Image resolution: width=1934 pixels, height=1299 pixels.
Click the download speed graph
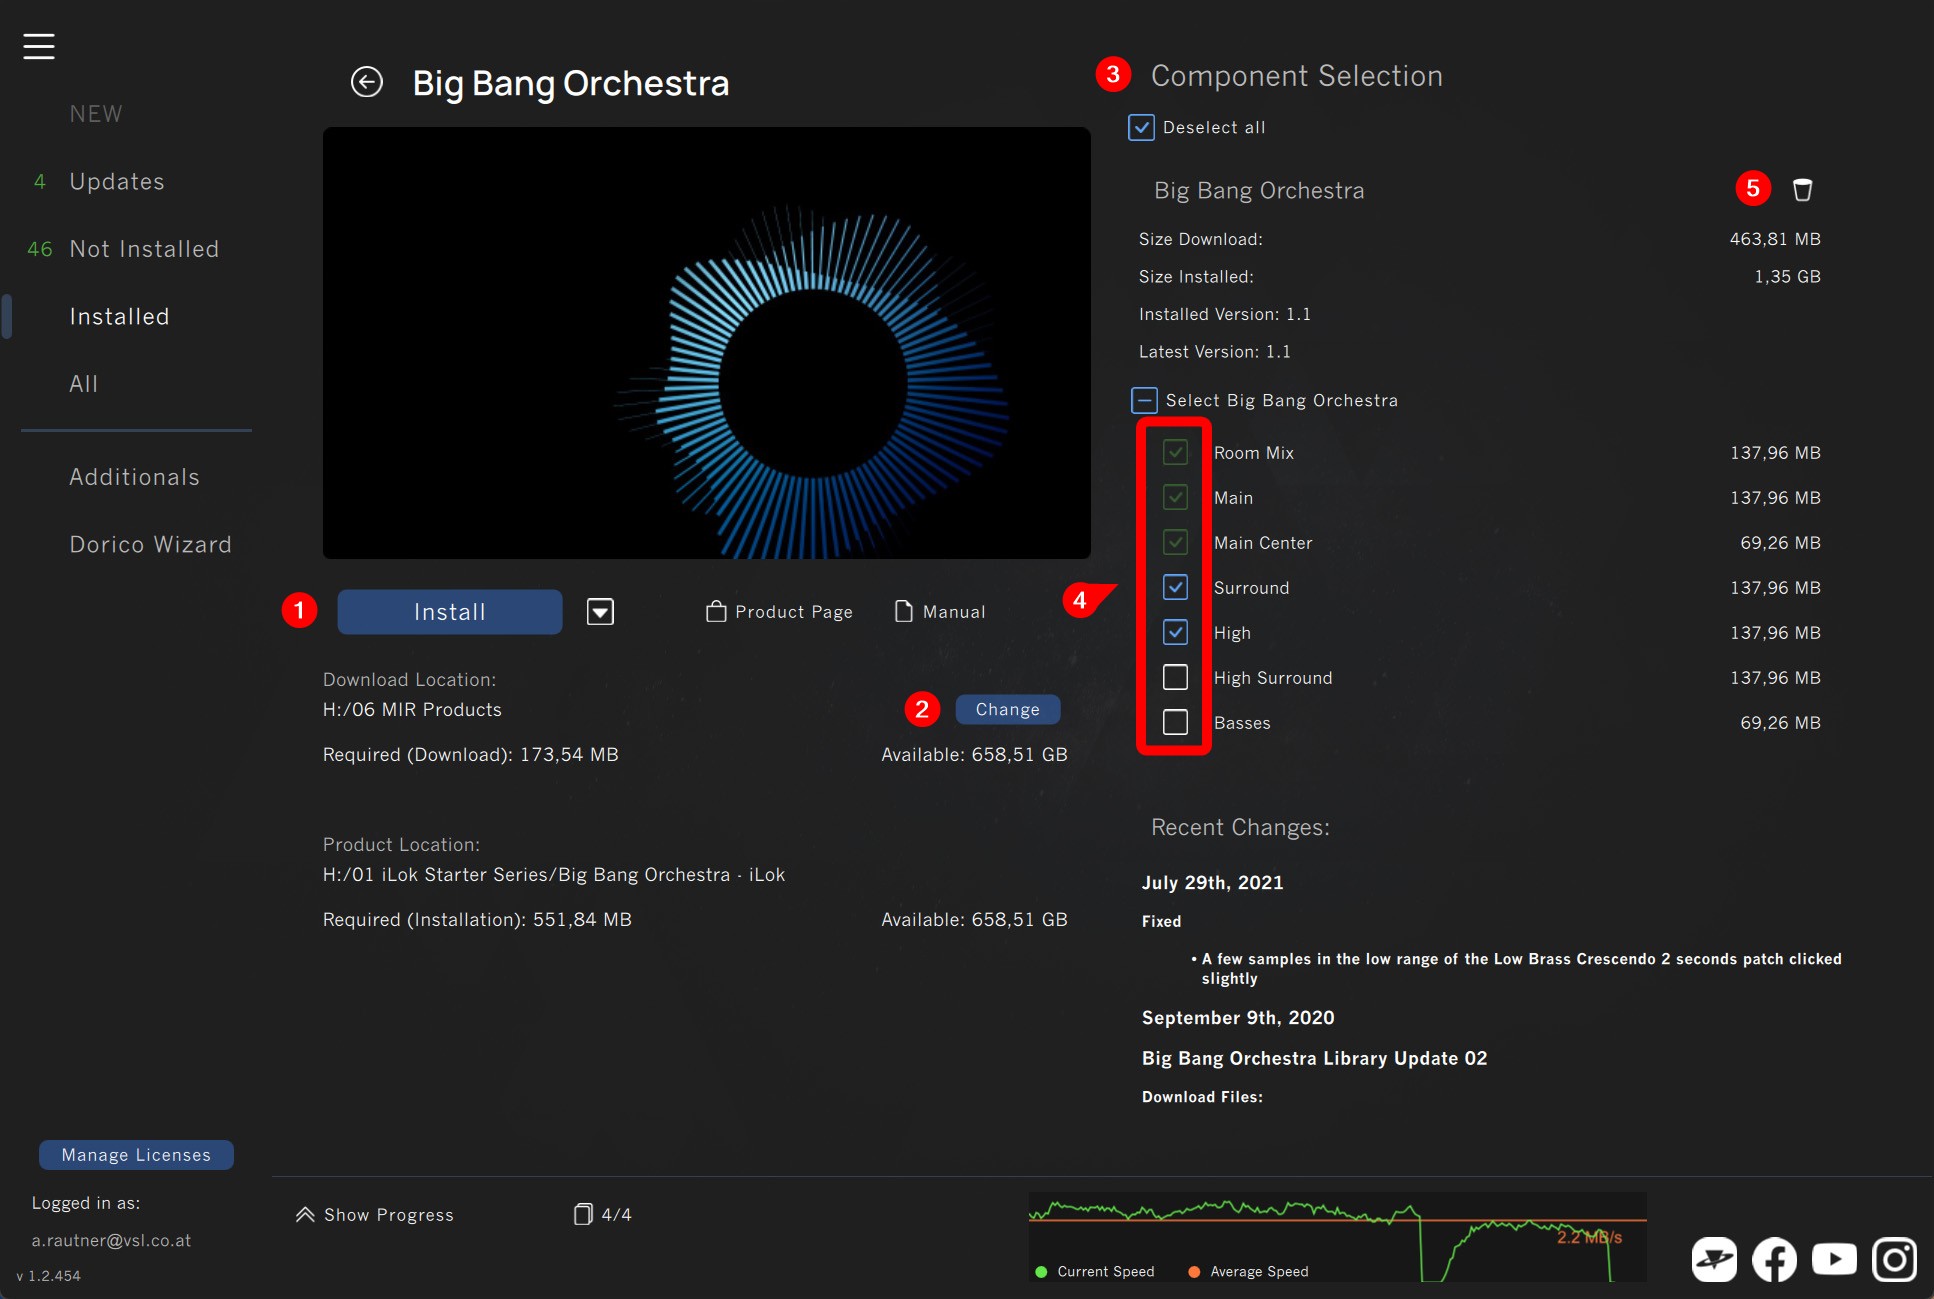coord(1337,1236)
